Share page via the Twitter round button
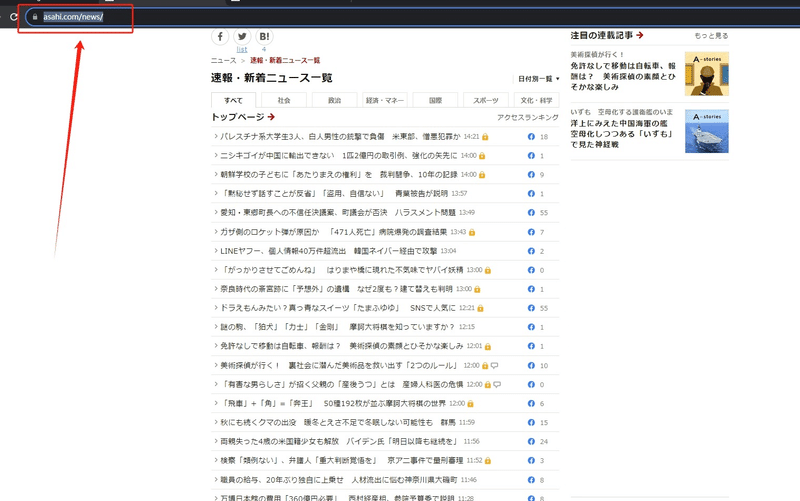This screenshot has height=501, width=800. click(242, 37)
